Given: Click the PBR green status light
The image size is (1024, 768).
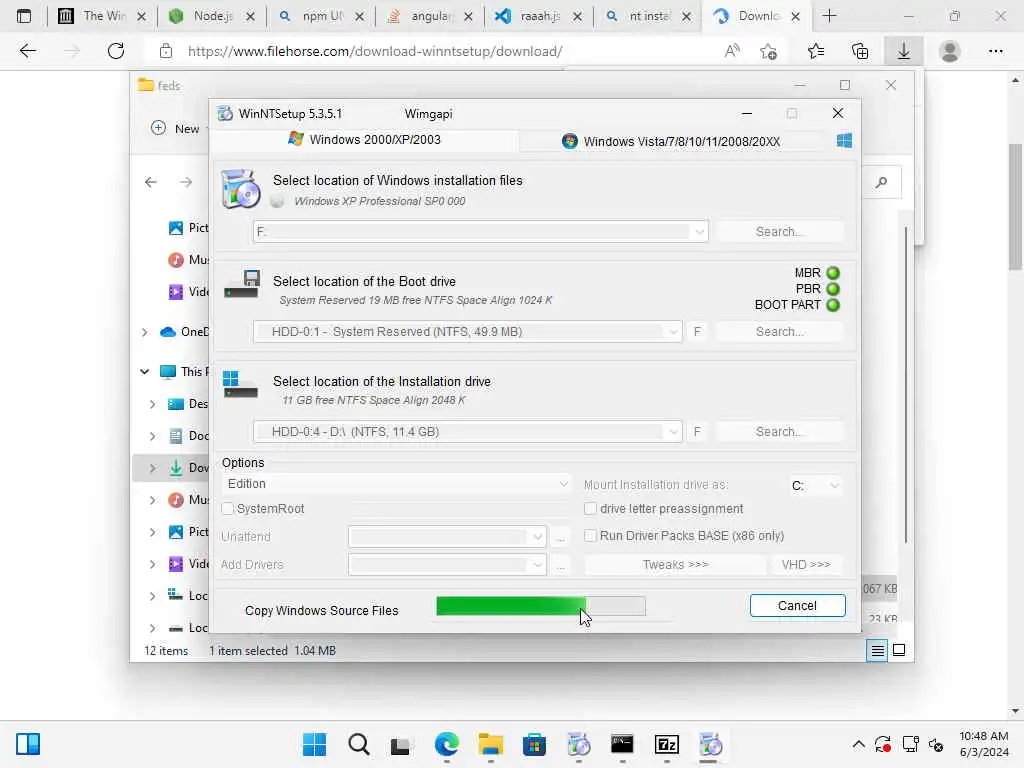Looking at the screenshot, I should [833, 289].
